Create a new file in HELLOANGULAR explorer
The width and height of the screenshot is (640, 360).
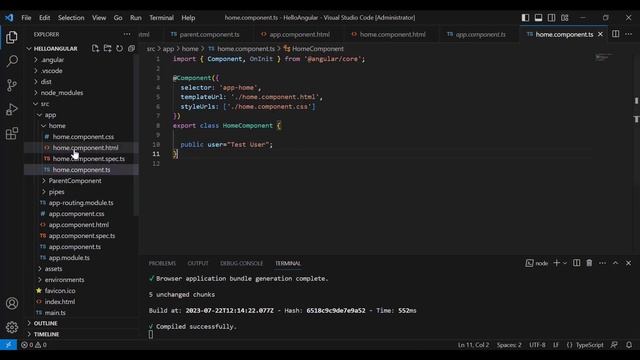(96, 49)
